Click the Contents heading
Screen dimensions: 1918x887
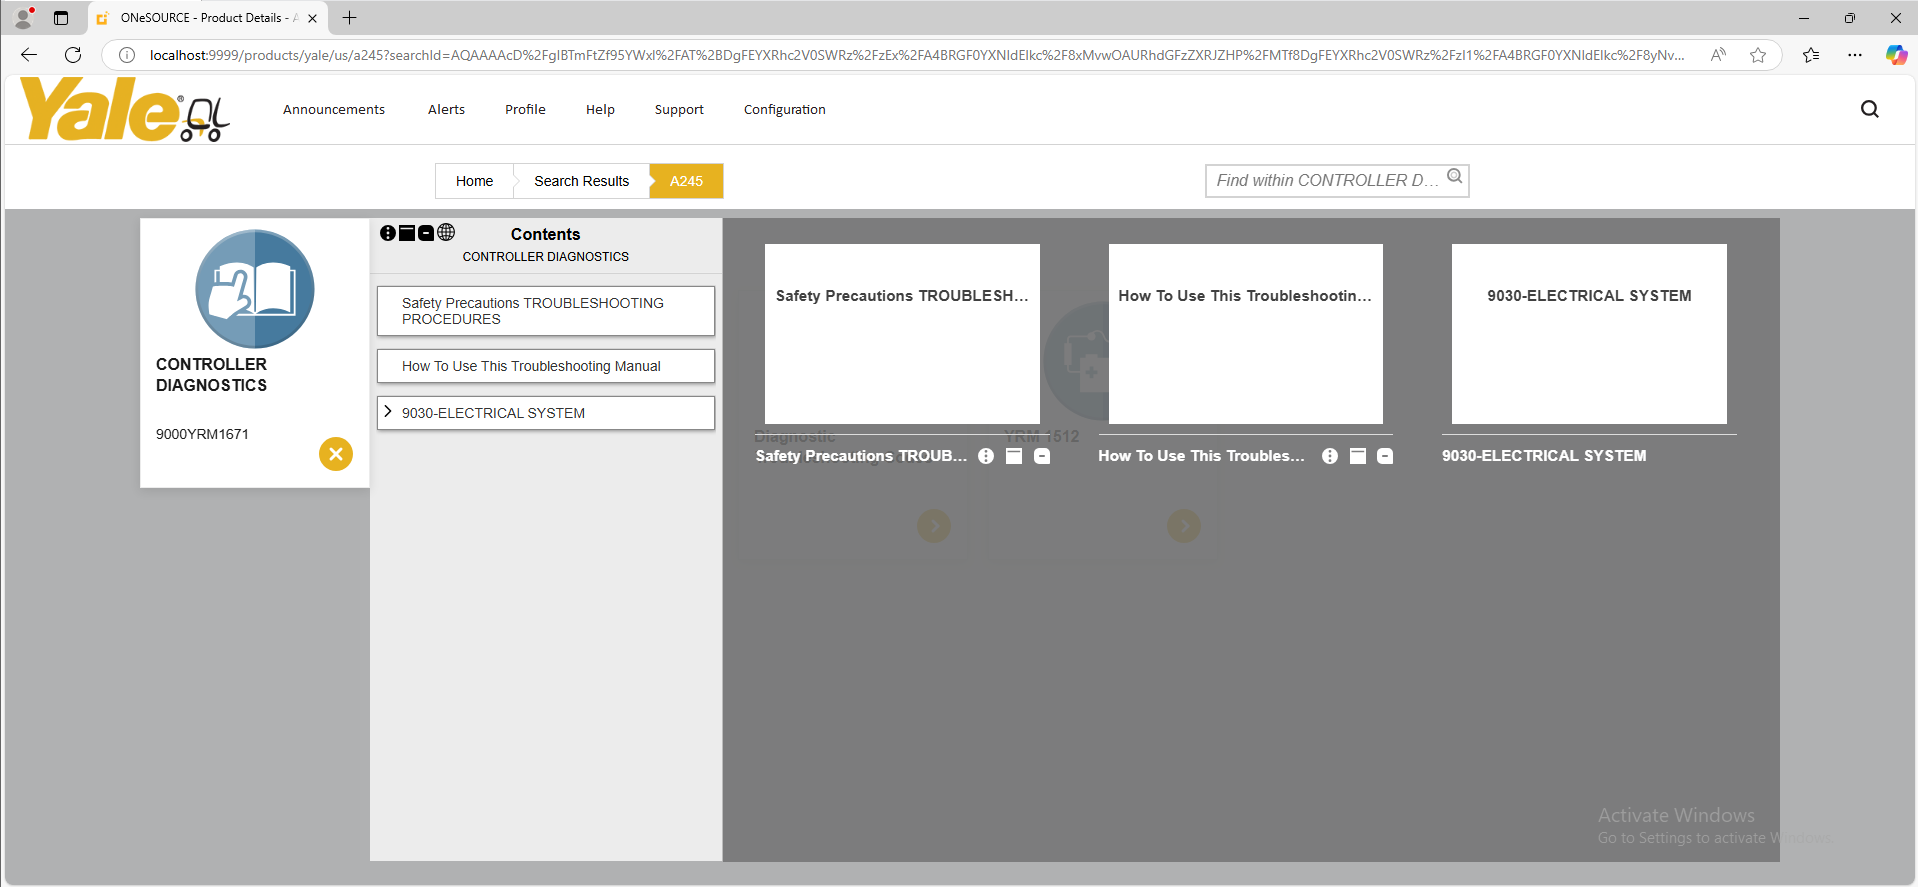click(545, 234)
